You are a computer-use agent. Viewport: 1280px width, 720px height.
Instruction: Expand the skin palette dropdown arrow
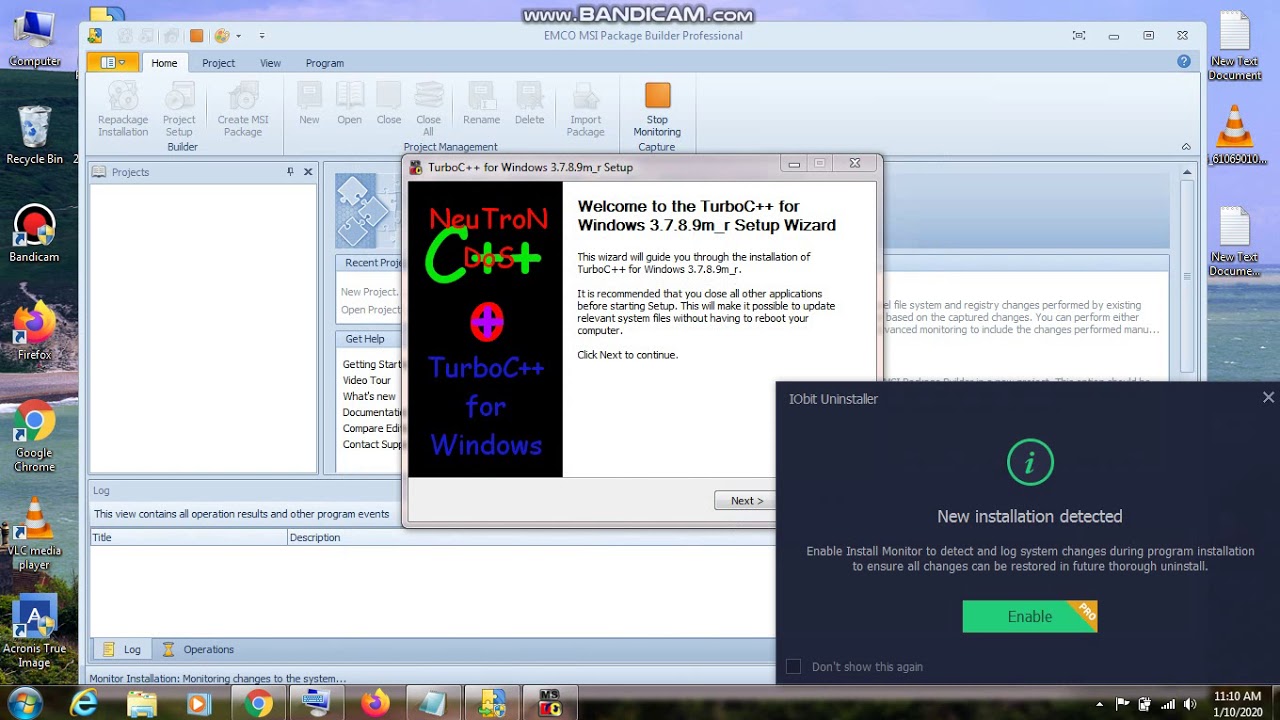coord(238,36)
